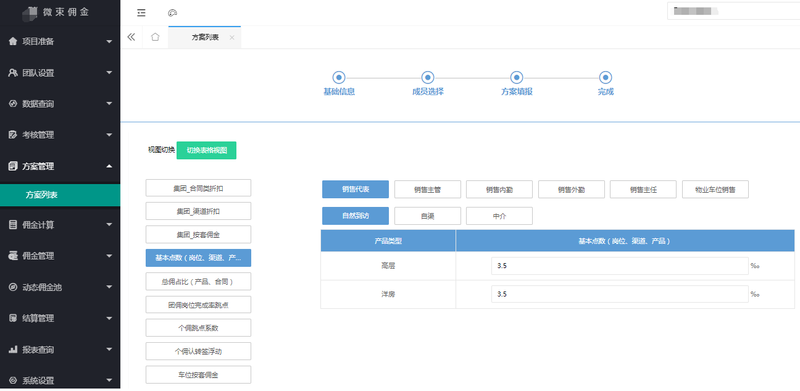
Task: Click the 报表查询 bar chart icon
Action: coord(13,350)
